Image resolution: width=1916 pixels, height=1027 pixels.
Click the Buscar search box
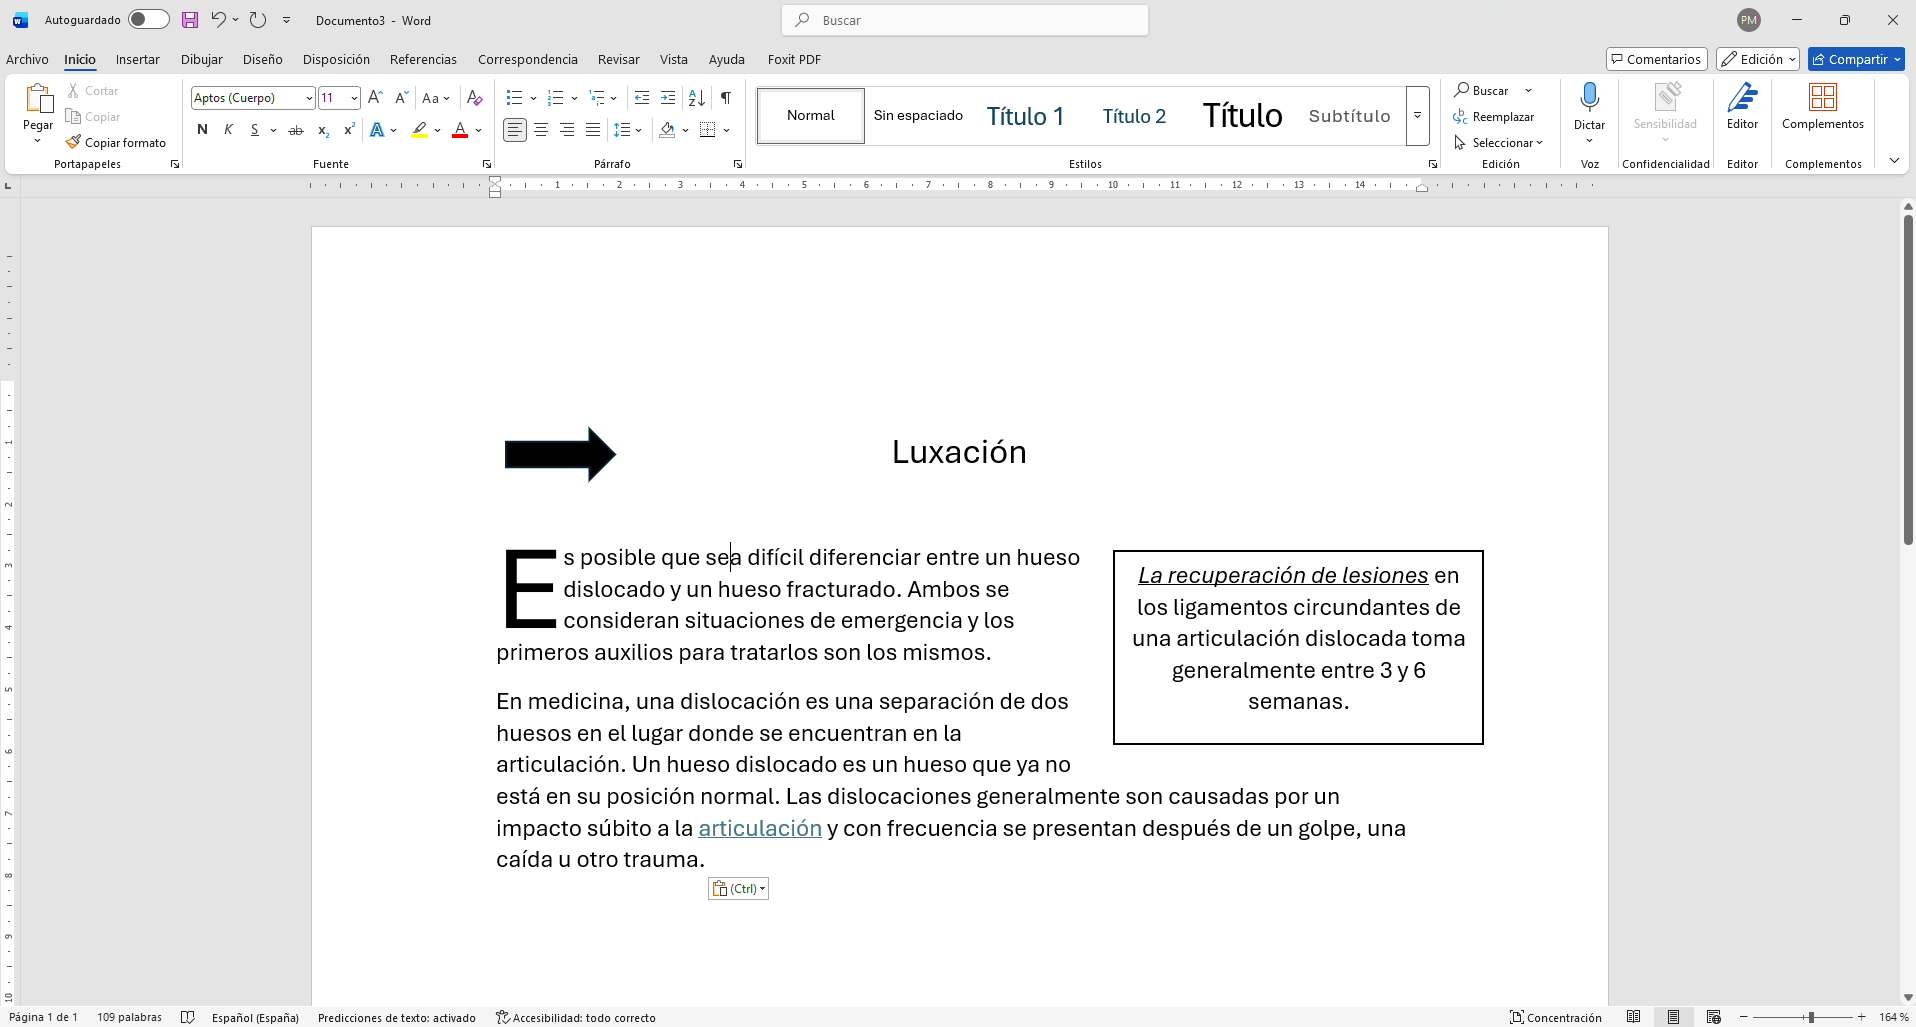click(965, 20)
